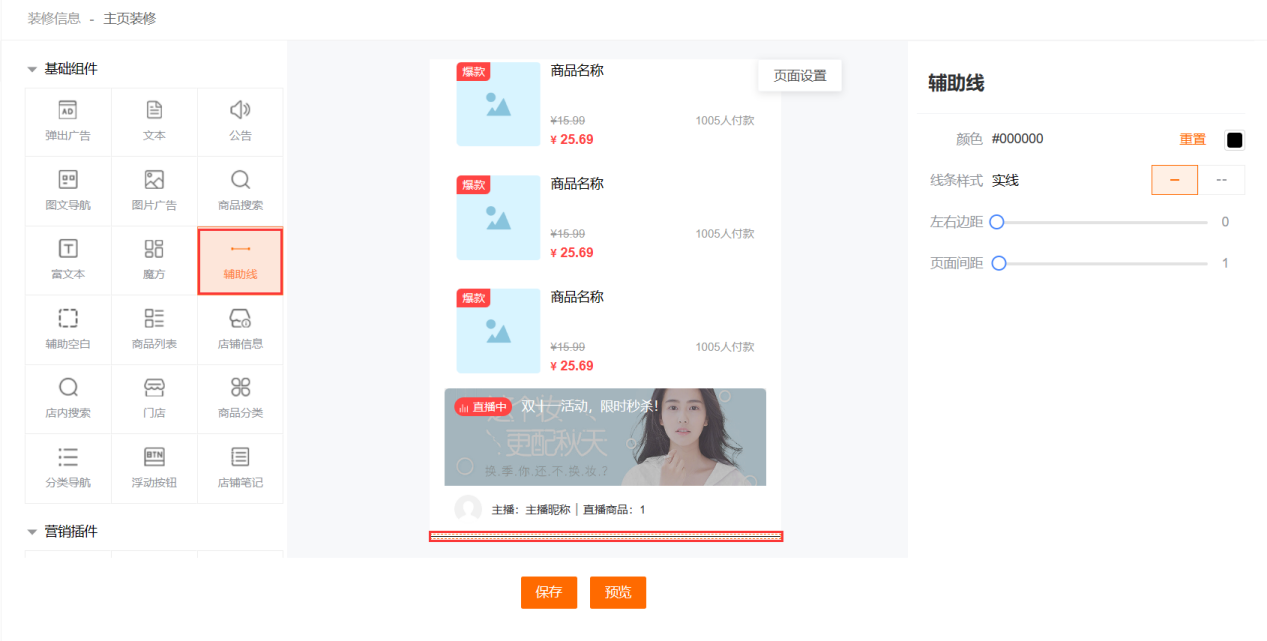This screenshot has width=1267, height=641.
Task: Click the 左右边距 slider handle
Action: tap(996, 222)
